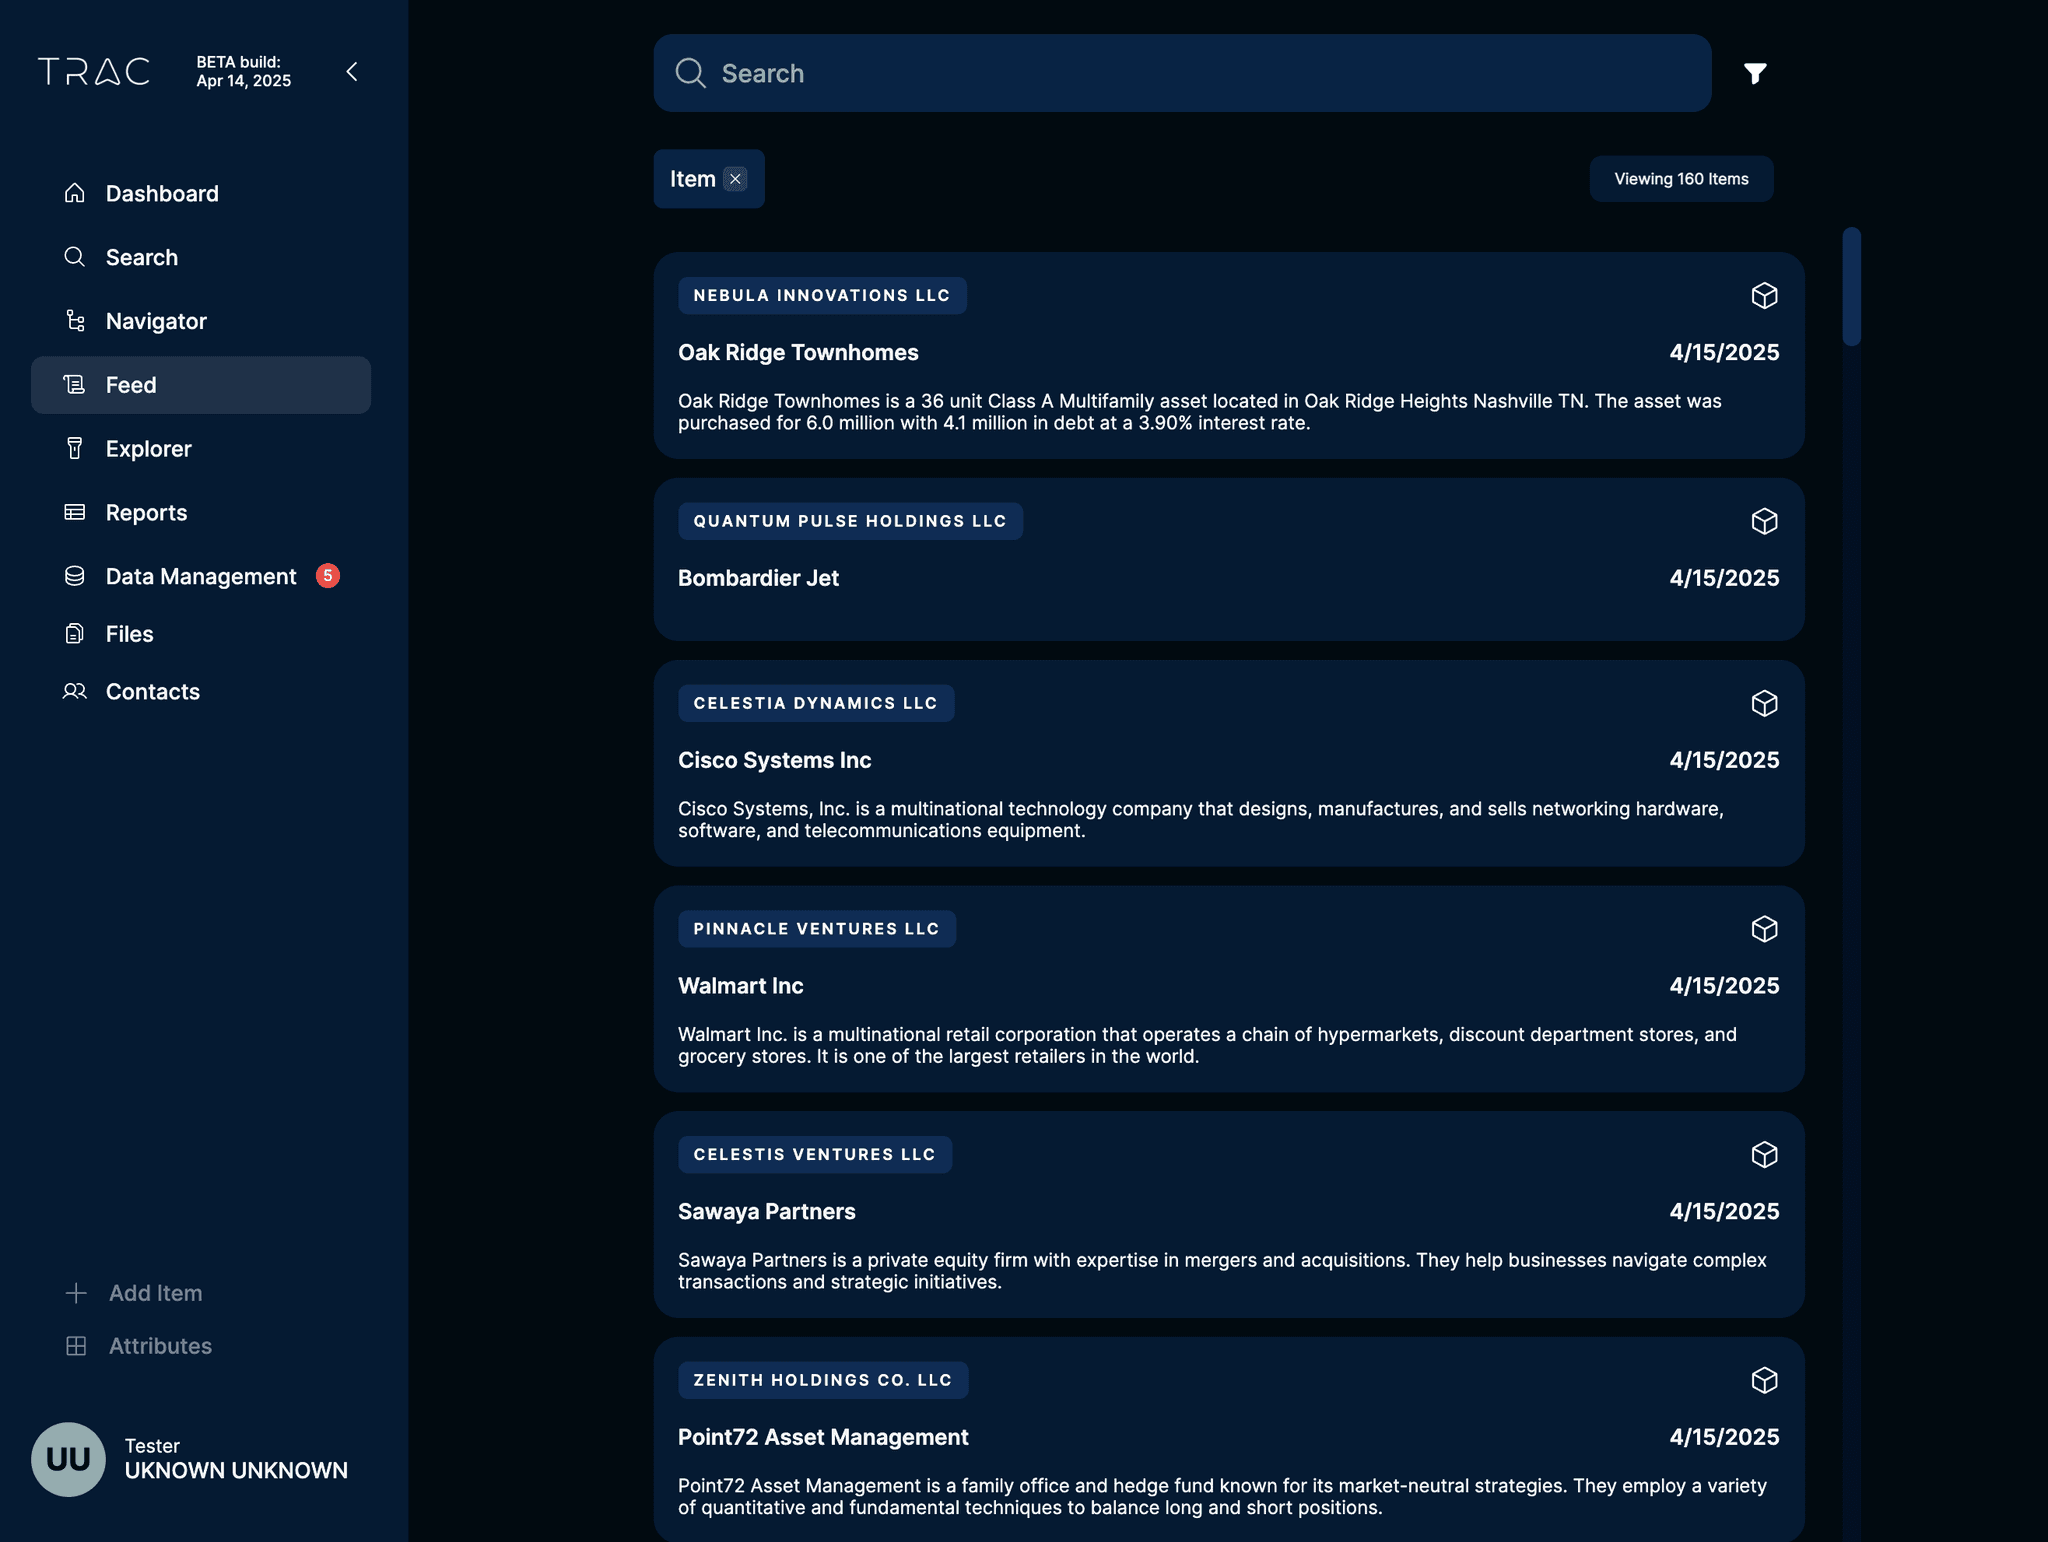Click the cube icon on Point72 Asset Management card

(x=1764, y=1380)
